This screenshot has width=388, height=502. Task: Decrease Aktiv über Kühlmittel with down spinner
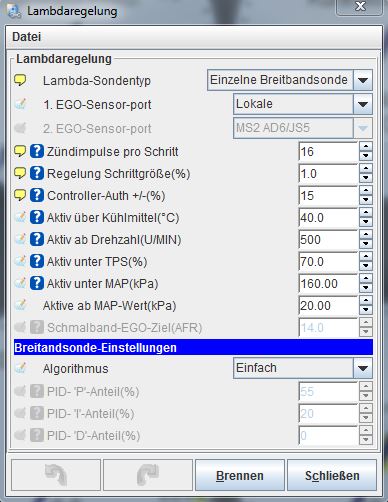coord(366,222)
